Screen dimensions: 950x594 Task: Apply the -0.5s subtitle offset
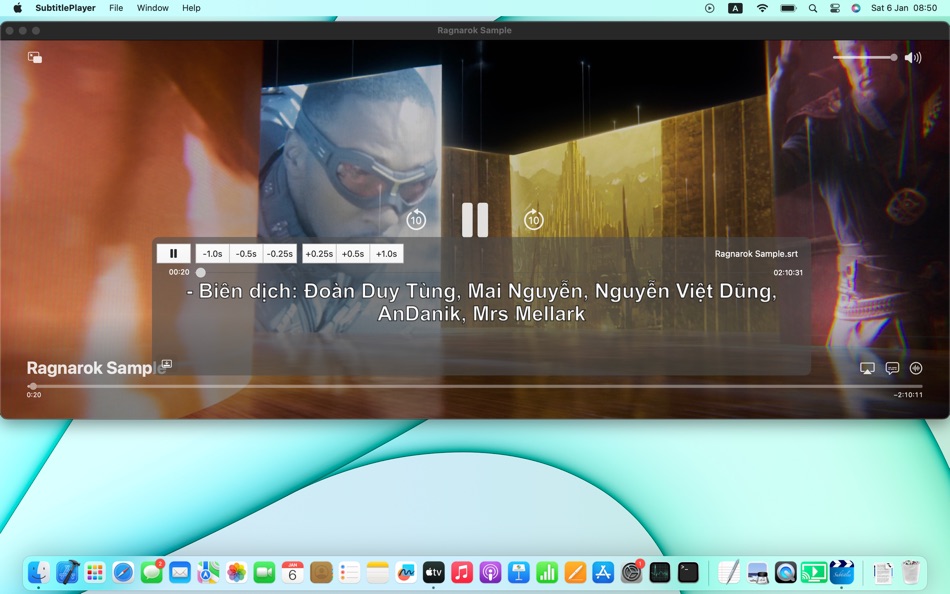click(x=246, y=253)
